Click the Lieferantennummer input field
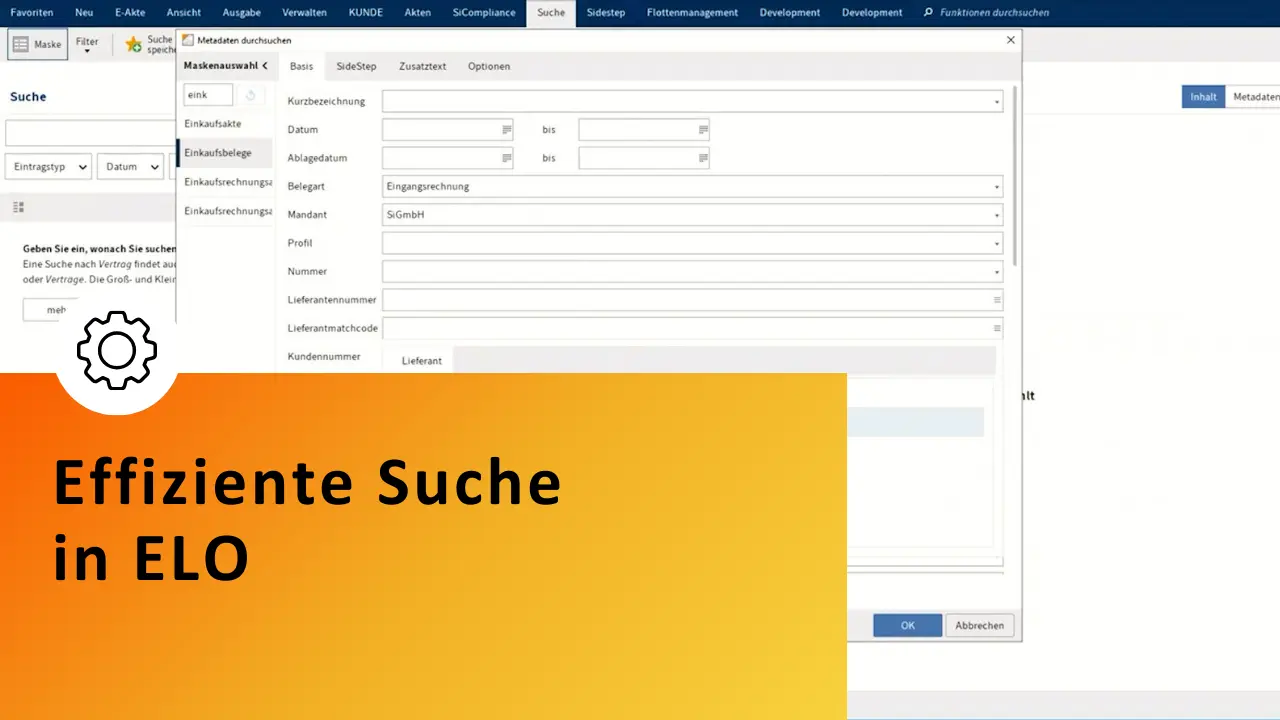1280x720 pixels. pos(692,300)
